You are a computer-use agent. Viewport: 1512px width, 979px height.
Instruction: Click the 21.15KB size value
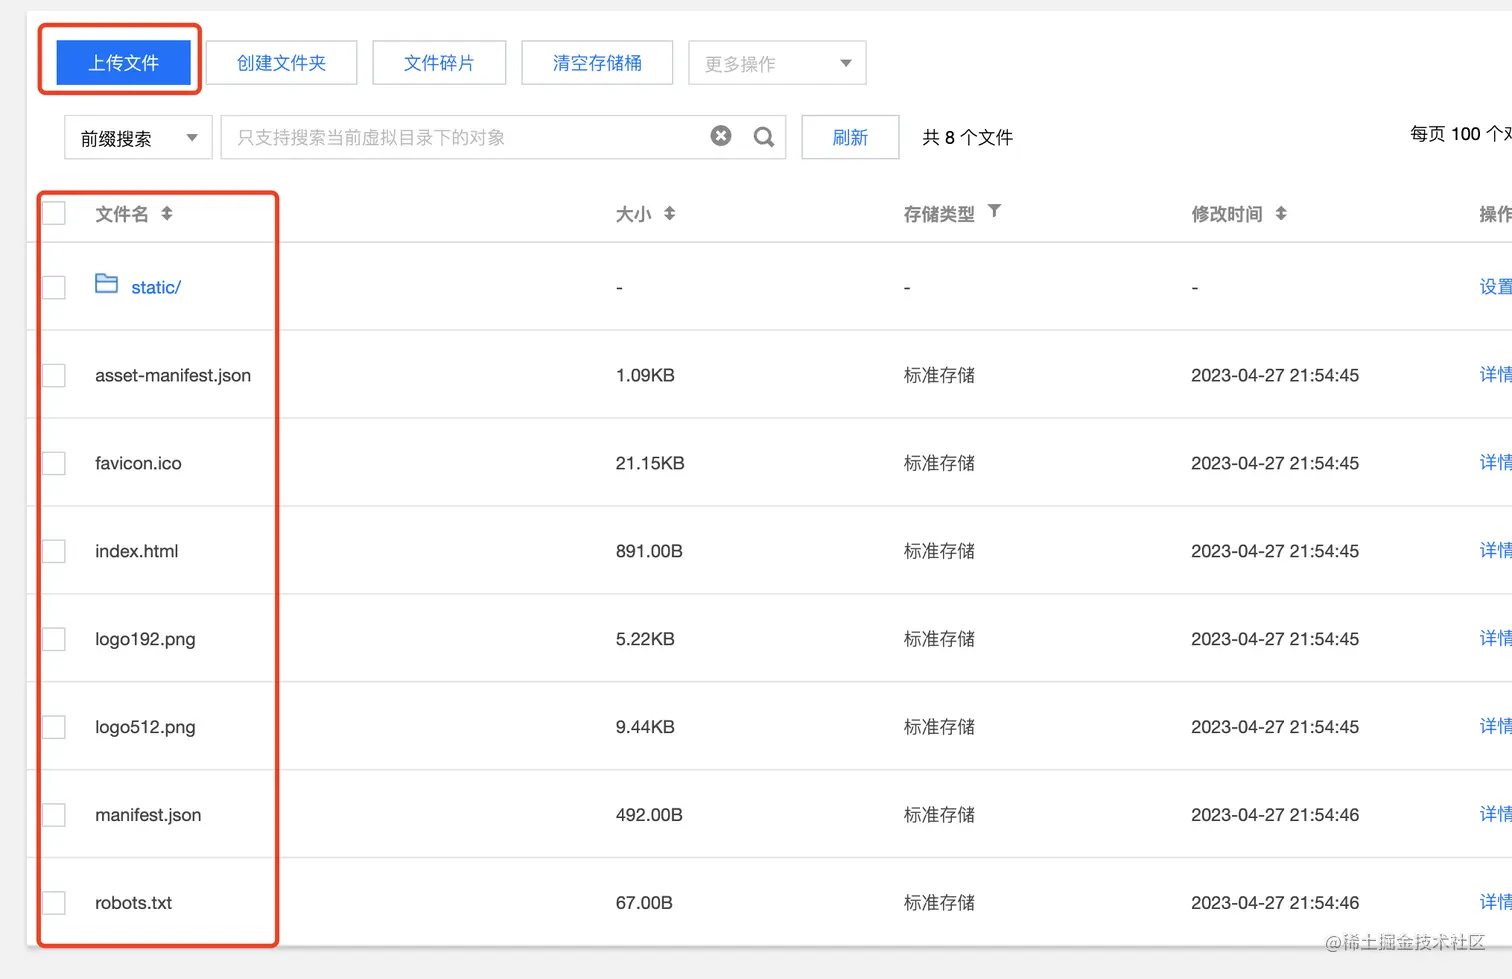click(650, 463)
